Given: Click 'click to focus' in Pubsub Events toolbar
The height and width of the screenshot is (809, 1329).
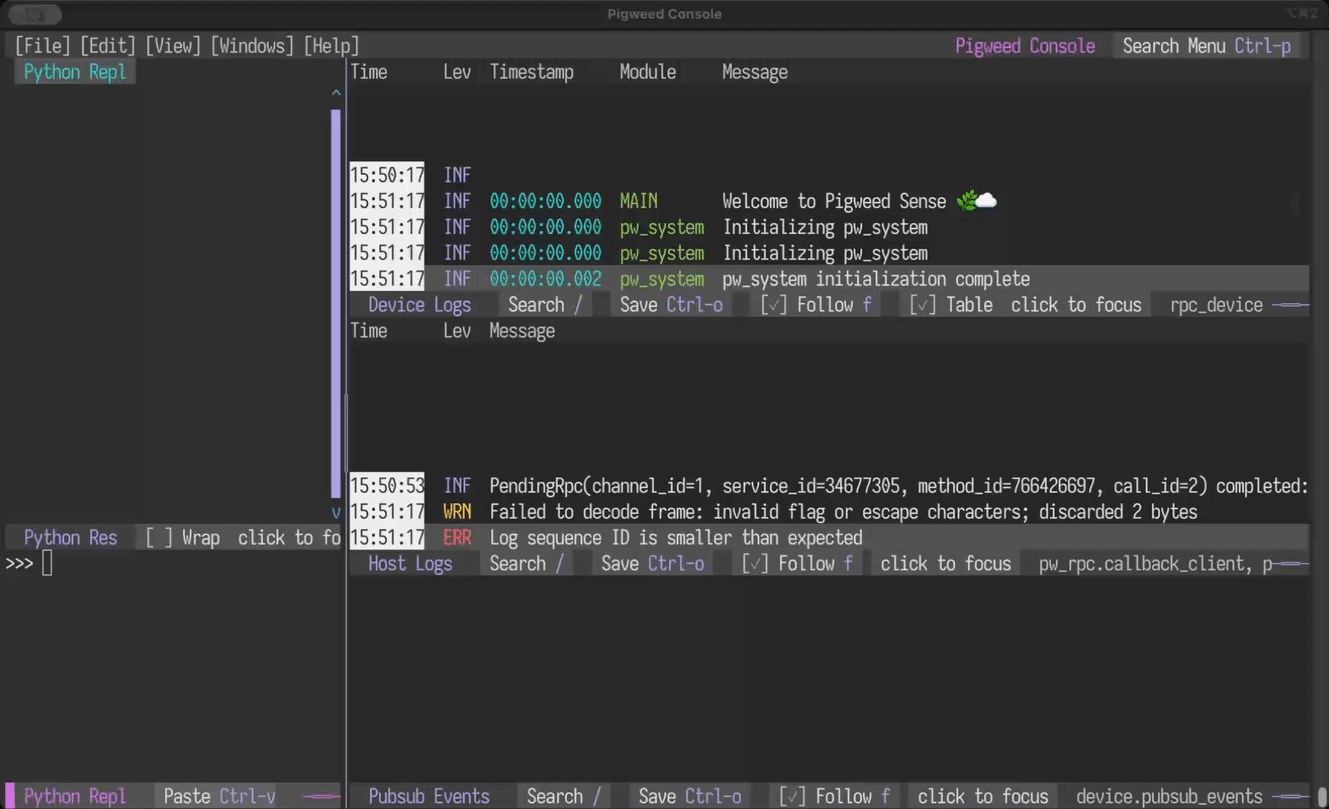Looking at the screenshot, I should (983, 797).
